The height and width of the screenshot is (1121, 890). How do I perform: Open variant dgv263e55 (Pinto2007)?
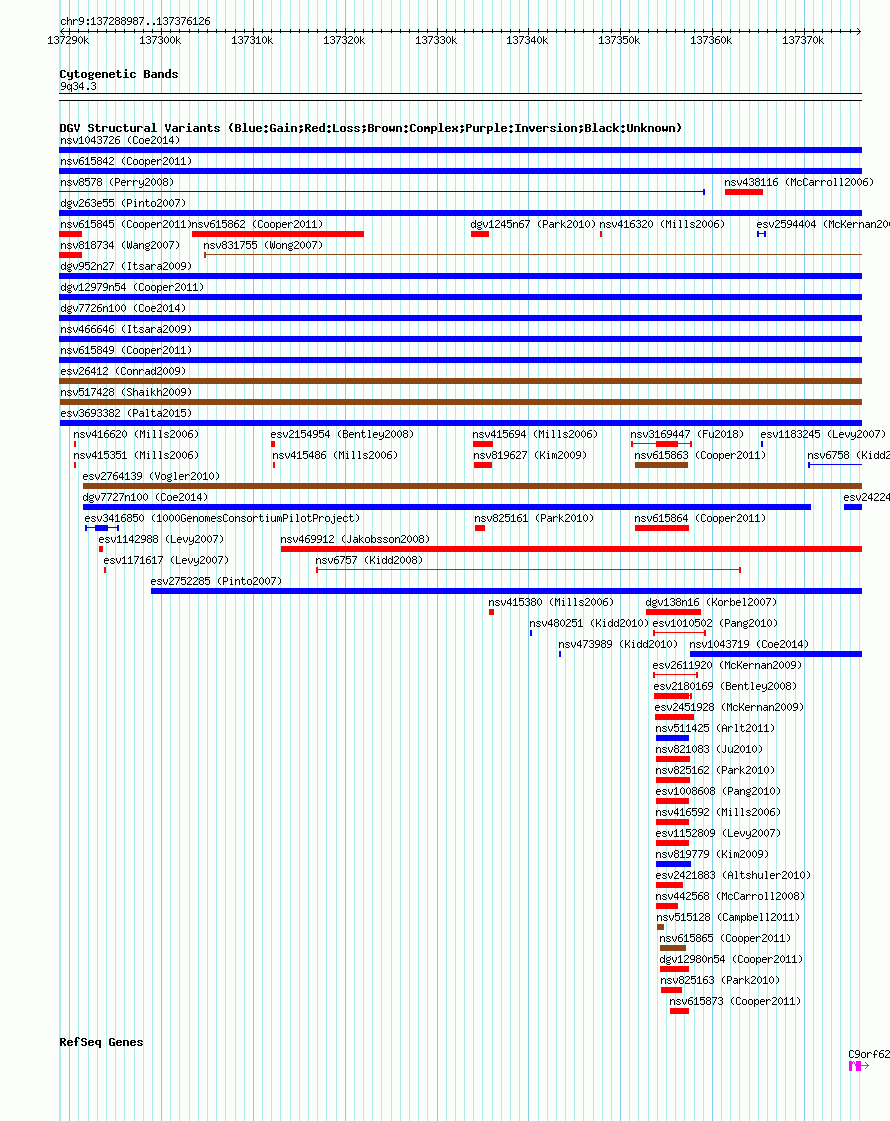[123, 203]
